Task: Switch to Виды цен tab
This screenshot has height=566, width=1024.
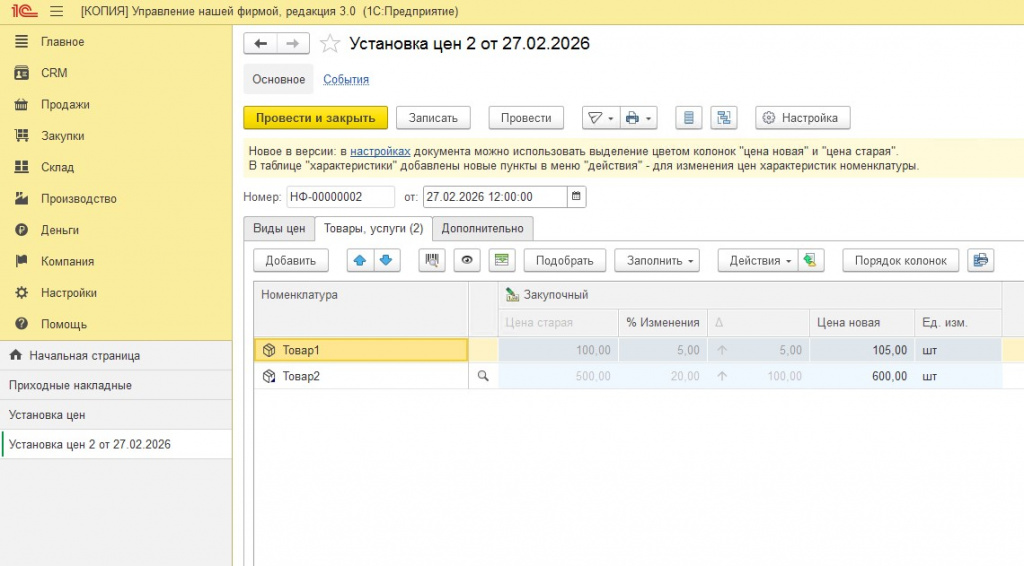Action: (x=279, y=228)
